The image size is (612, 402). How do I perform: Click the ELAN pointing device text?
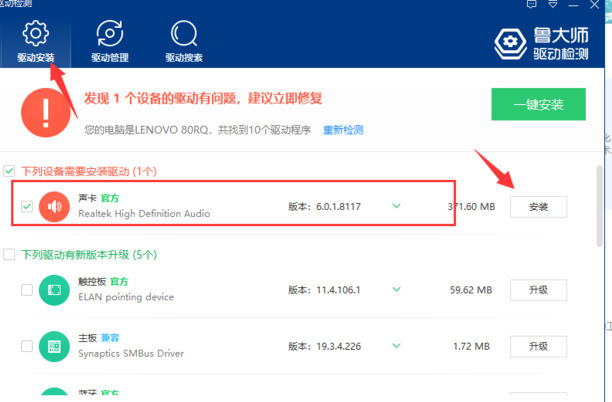coord(126,297)
